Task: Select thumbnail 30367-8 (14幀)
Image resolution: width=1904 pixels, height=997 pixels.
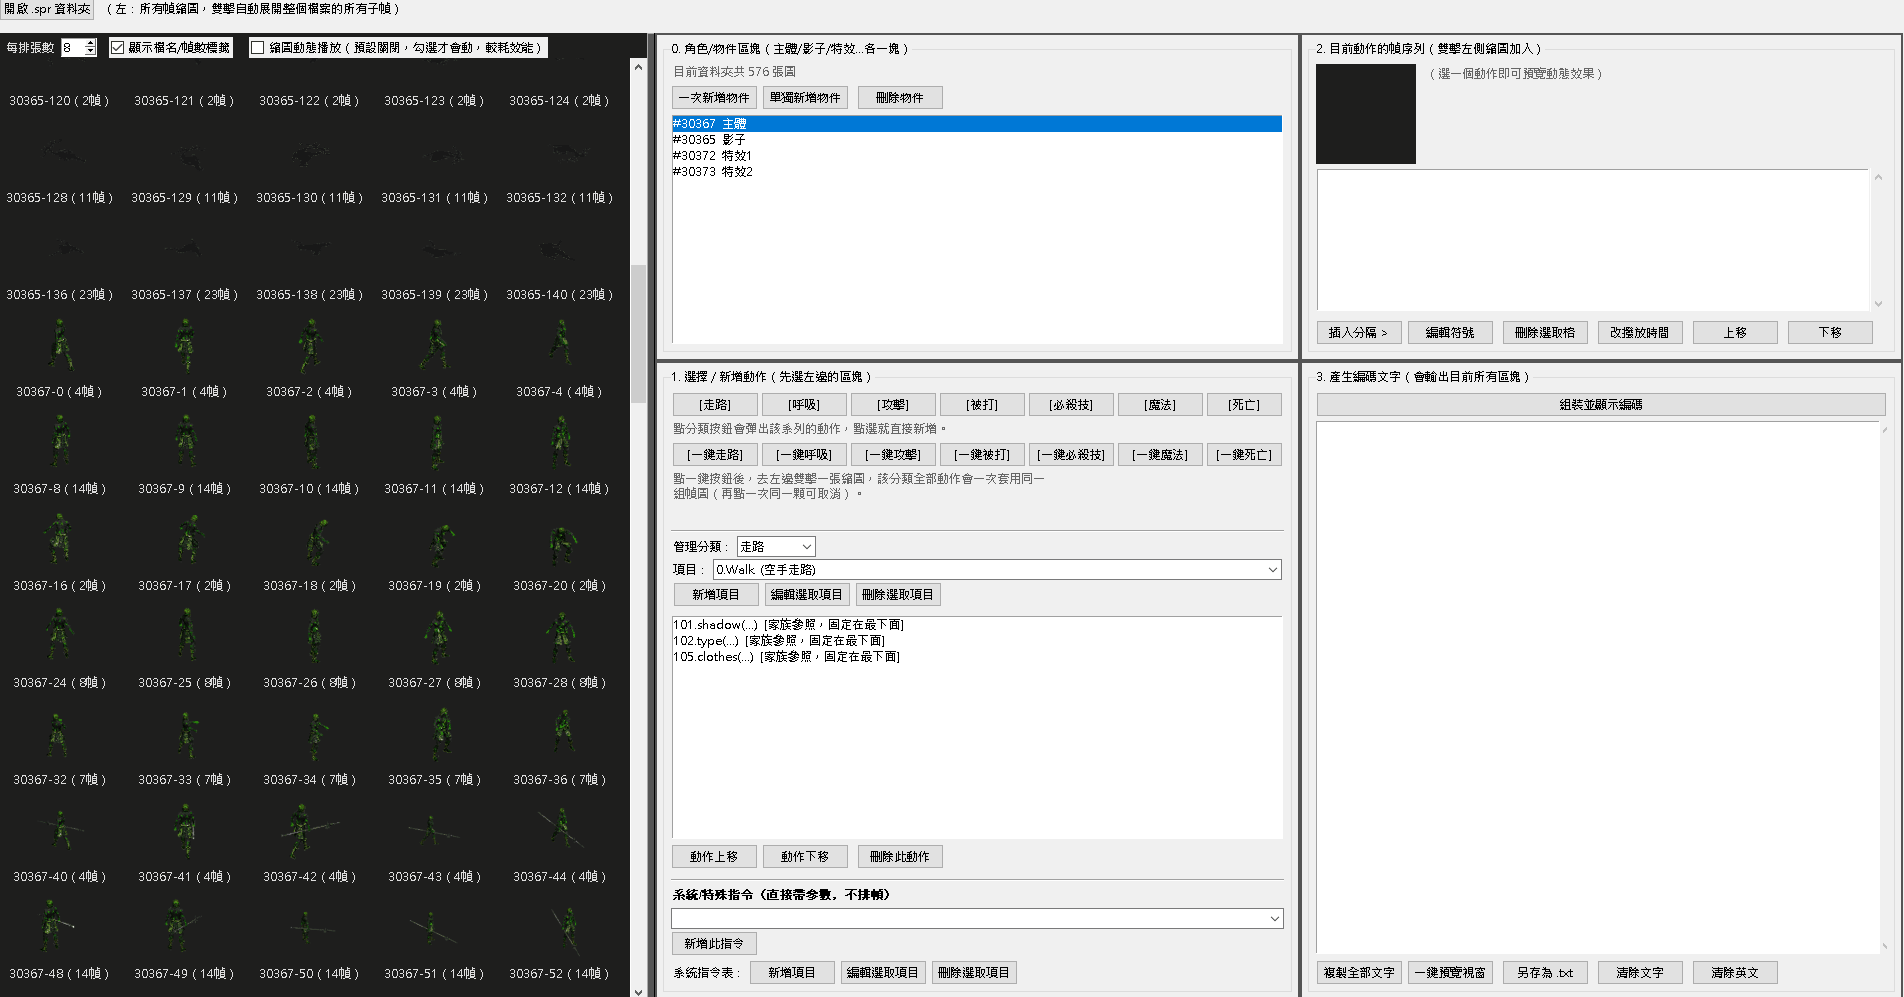Action: pyautogui.click(x=59, y=442)
